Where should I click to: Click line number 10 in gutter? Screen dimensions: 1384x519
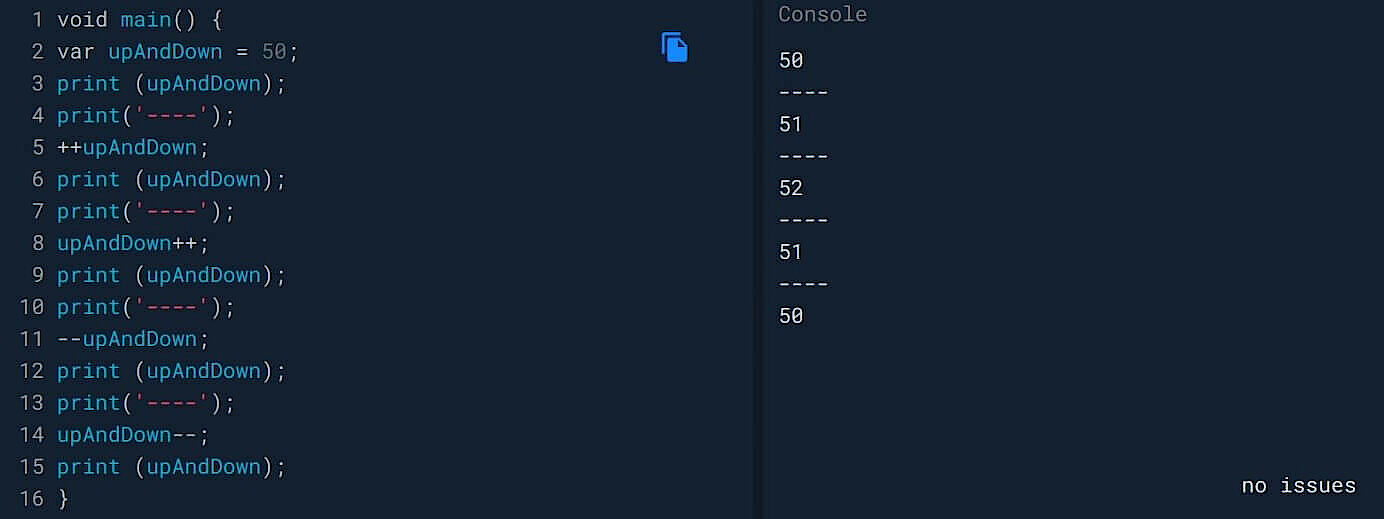[32, 307]
